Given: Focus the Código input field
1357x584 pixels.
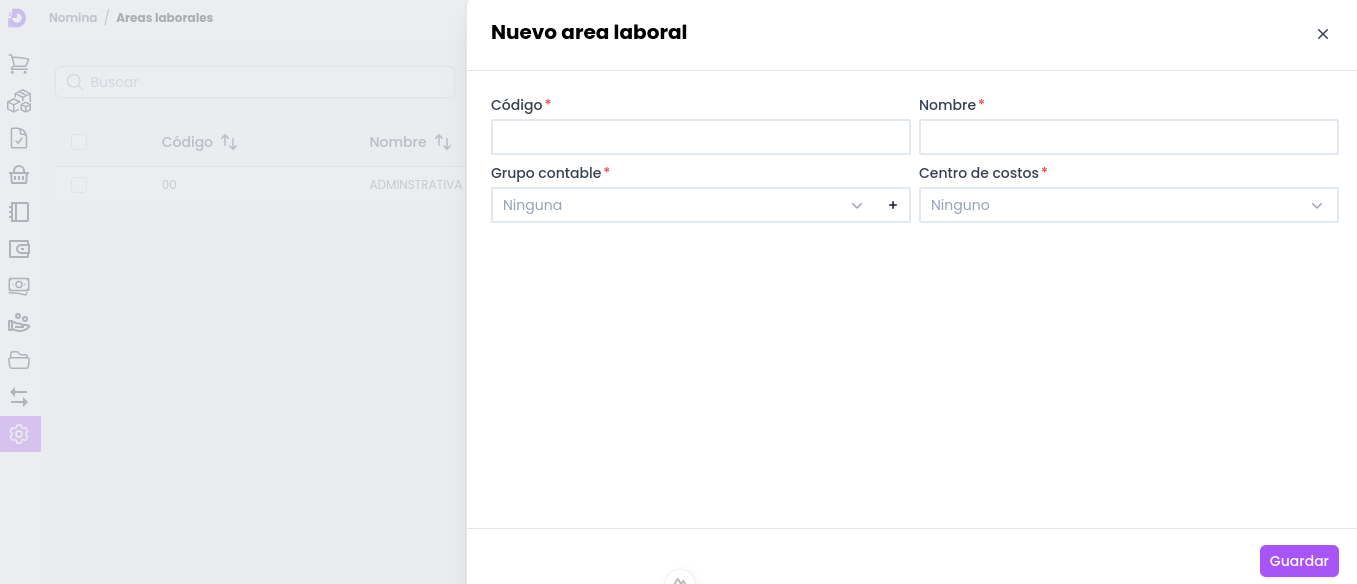Looking at the screenshot, I should pos(700,137).
